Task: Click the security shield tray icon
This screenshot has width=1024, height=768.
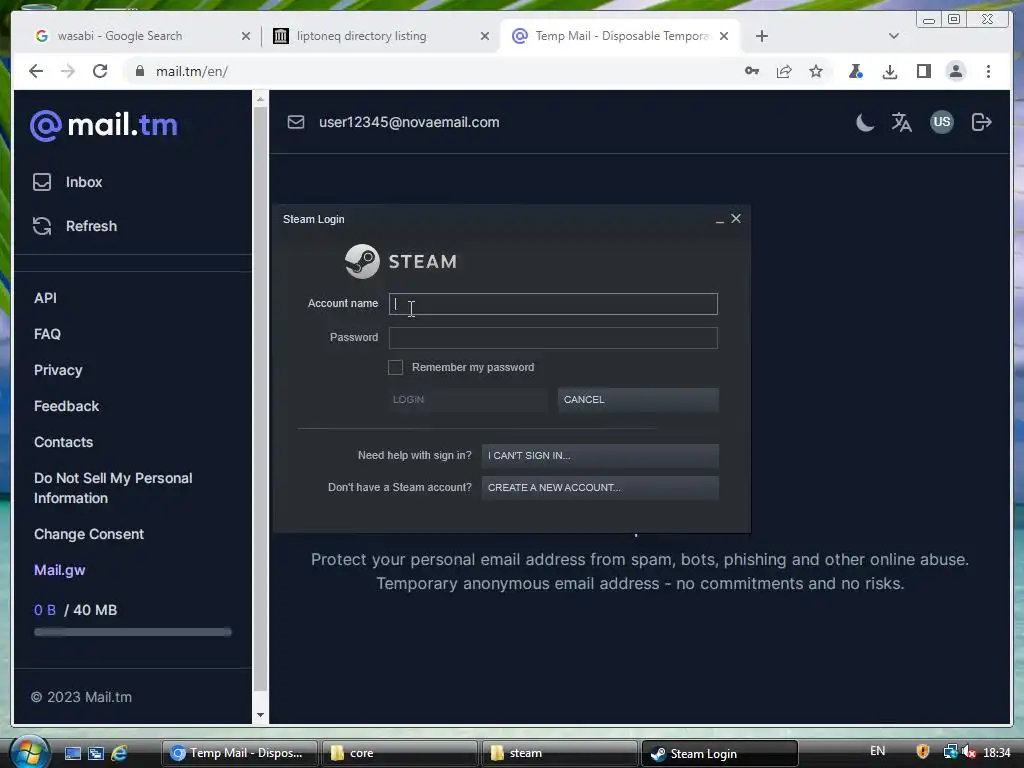Action: [923, 752]
